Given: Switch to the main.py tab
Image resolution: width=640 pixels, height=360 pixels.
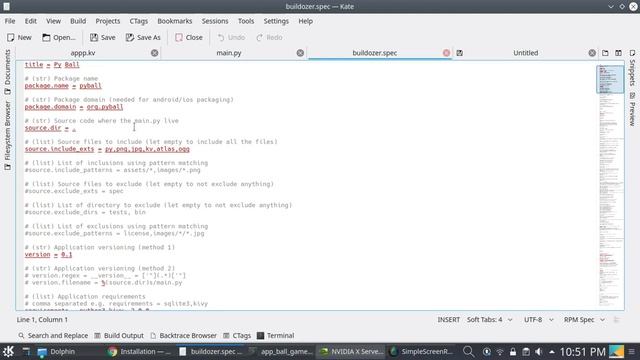Looking at the screenshot, I should pyautogui.click(x=229, y=53).
